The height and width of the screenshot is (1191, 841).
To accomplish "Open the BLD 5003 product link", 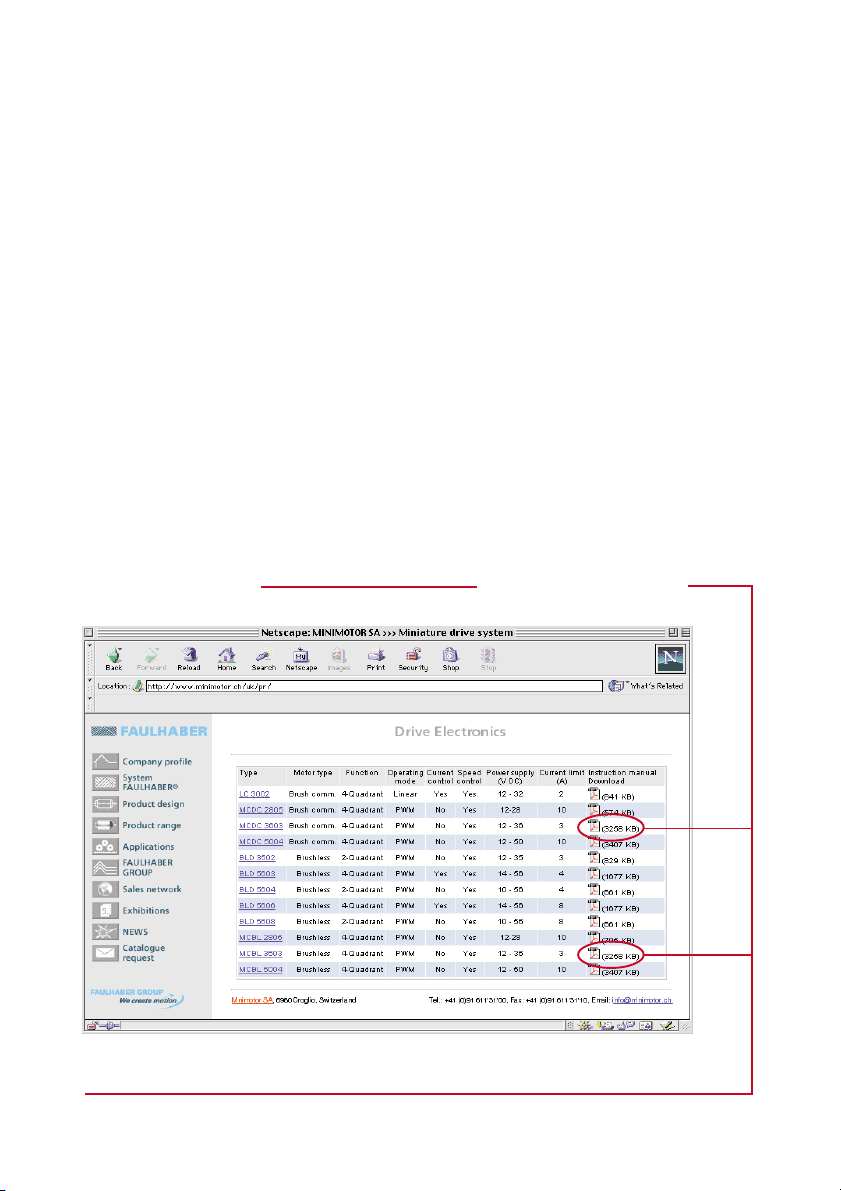I will click(x=256, y=873).
